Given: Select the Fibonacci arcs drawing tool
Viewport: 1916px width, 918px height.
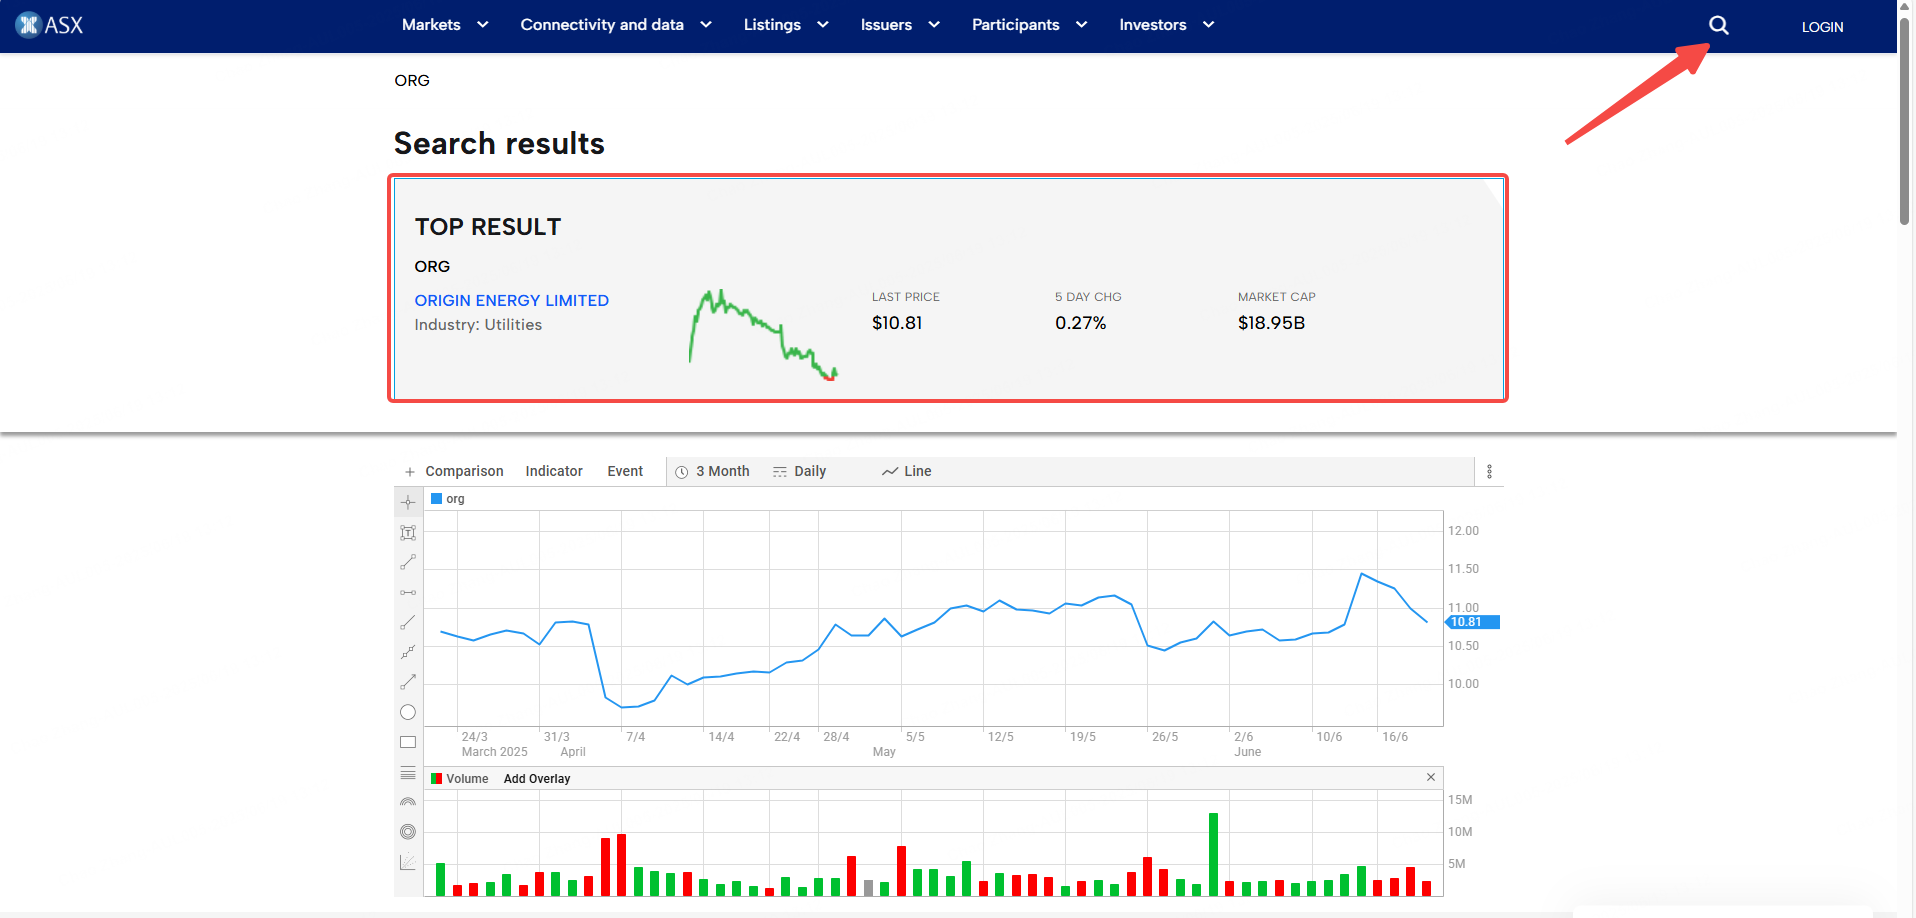Looking at the screenshot, I should pos(408,802).
